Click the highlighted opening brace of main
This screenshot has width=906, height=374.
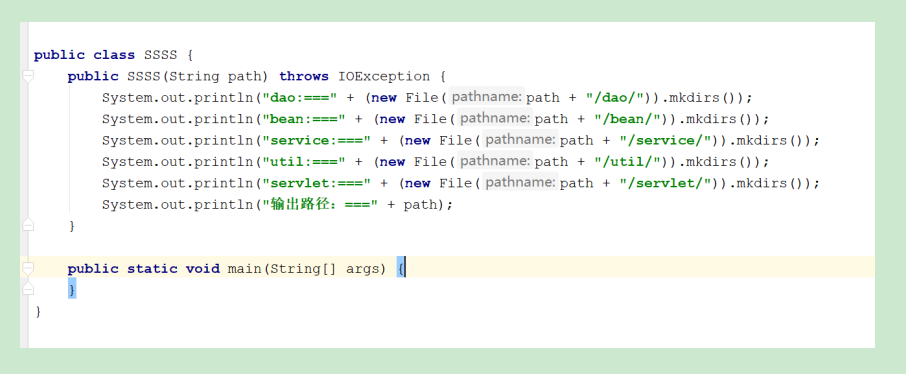pos(400,267)
